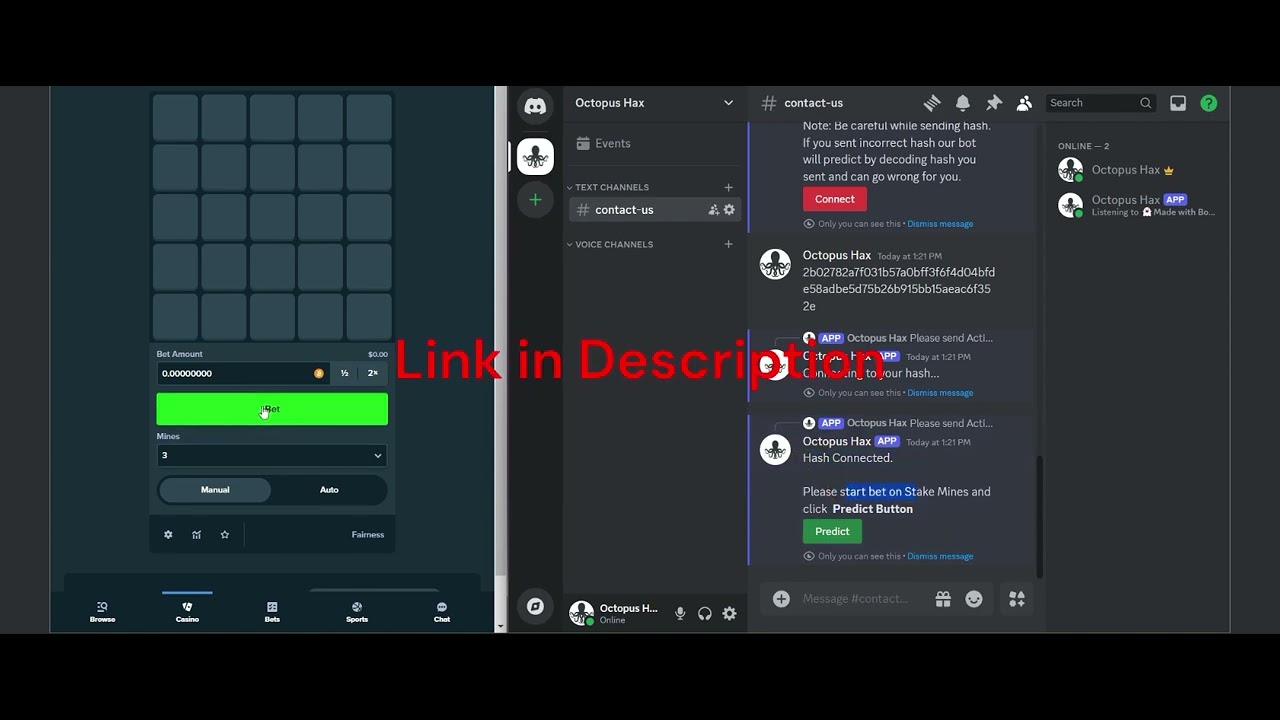Open Chat in Stake bottom navigation
Image resolution: width=1280 pixels, height=720 pixels.
[442, 612]
